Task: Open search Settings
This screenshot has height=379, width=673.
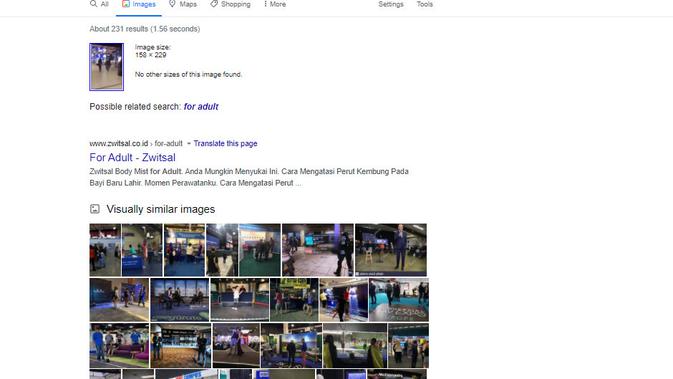Action: 391,4
